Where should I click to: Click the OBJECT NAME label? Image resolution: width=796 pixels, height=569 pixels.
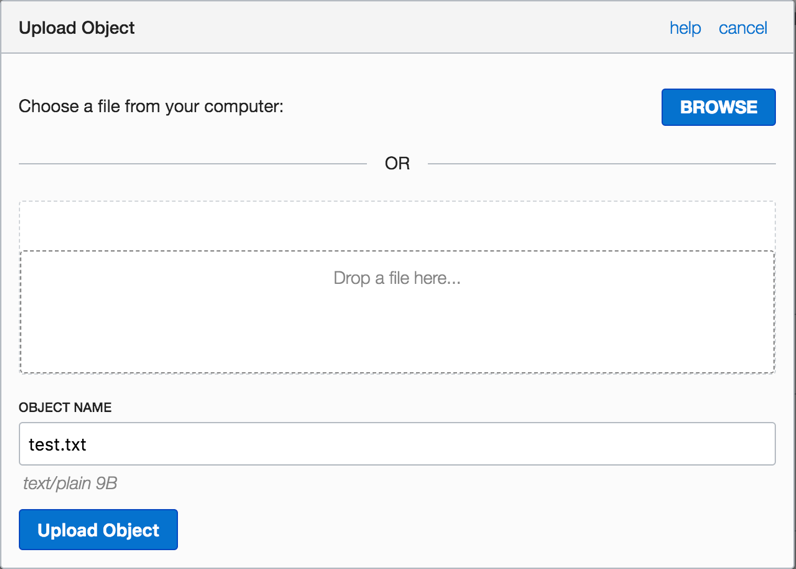coord(65,408)
